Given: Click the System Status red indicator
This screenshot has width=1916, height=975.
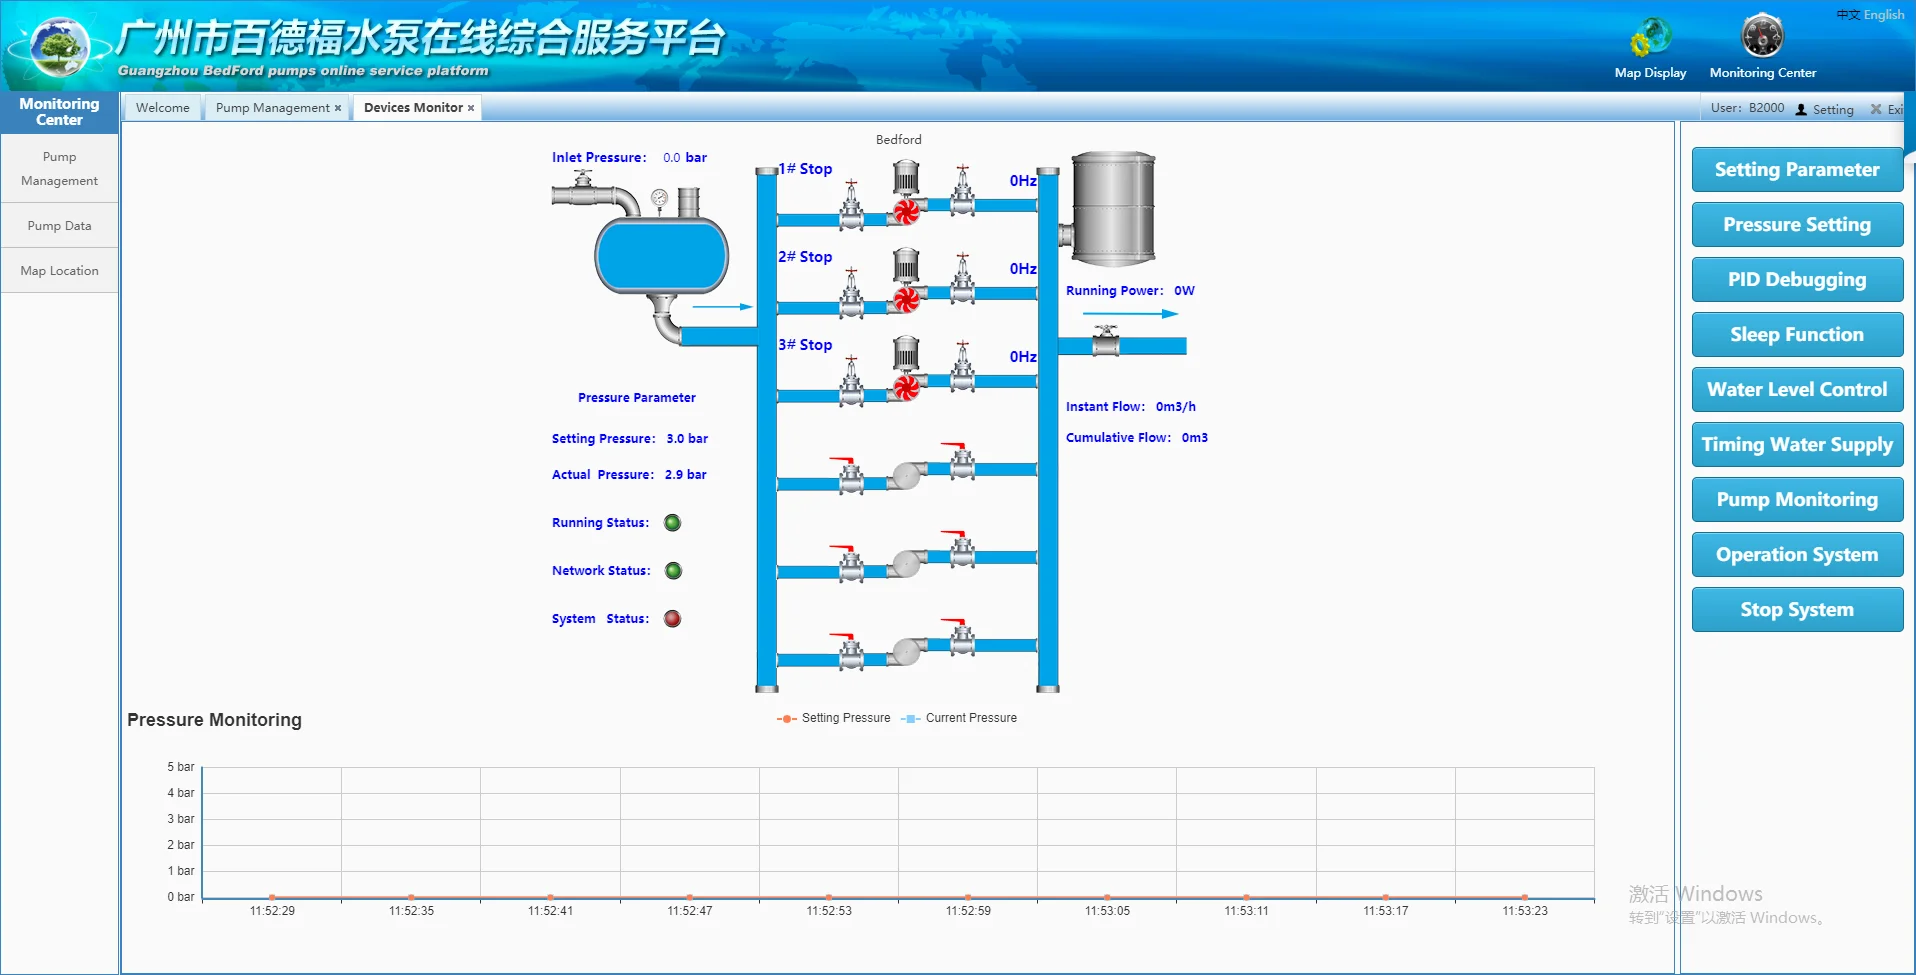Looking at the screenshot, I should [x=673, y=619].
